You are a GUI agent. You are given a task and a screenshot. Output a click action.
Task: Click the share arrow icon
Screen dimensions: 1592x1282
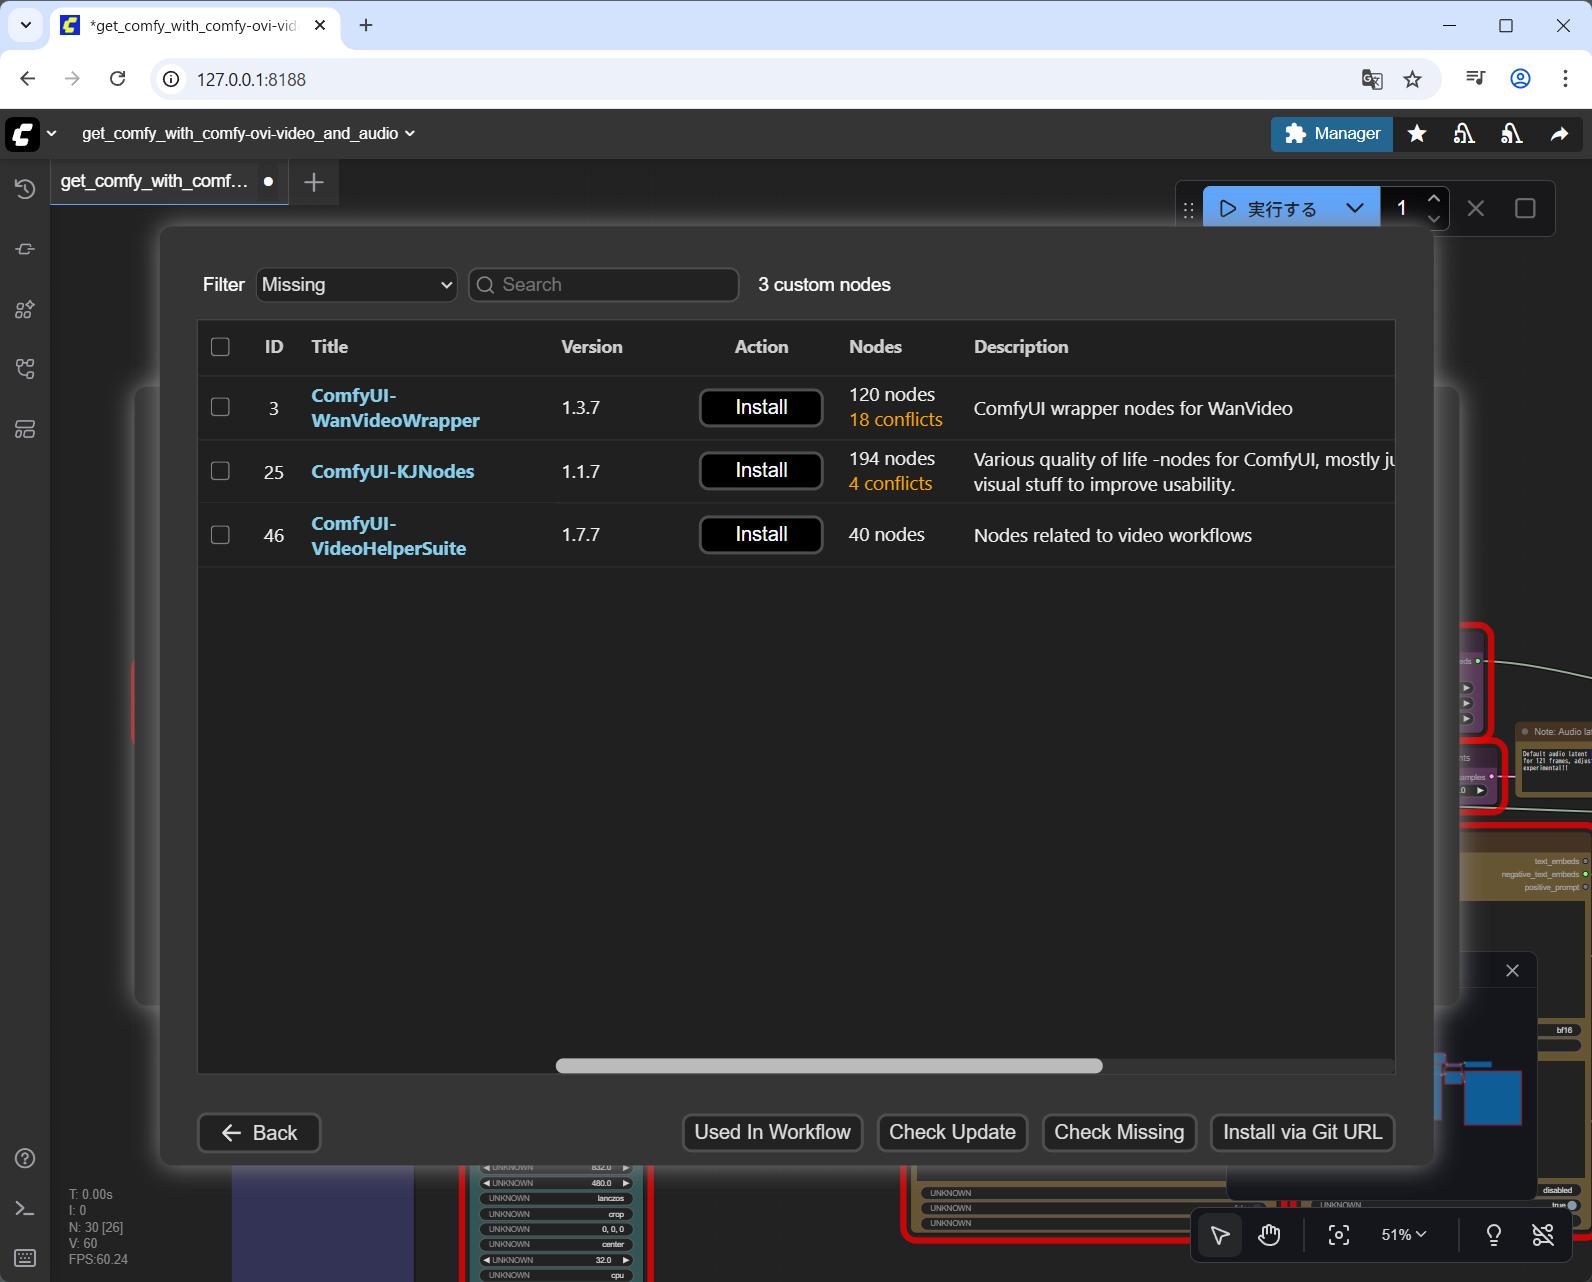pos(1559,134)
